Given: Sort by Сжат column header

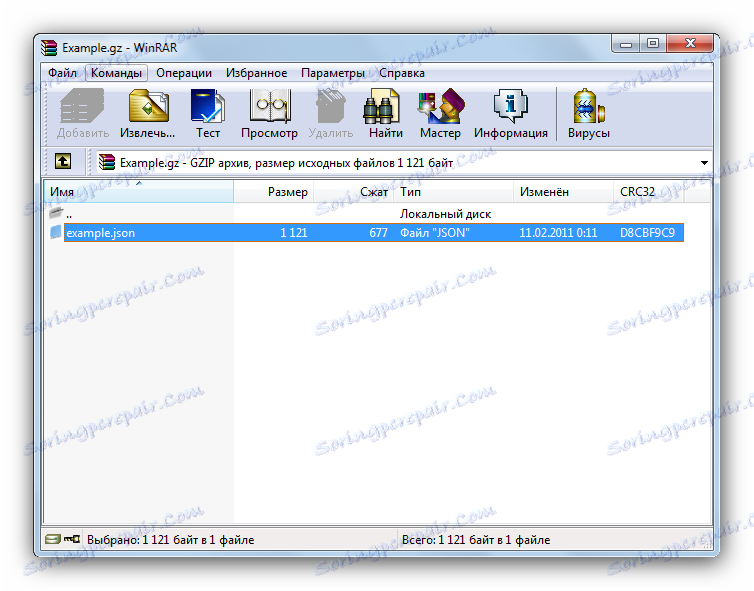Looking at the screenshot, I should click(353, 192).
